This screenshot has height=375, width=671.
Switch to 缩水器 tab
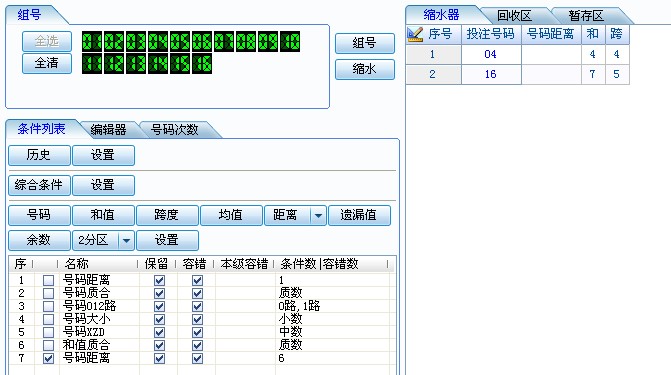(441, 15)
